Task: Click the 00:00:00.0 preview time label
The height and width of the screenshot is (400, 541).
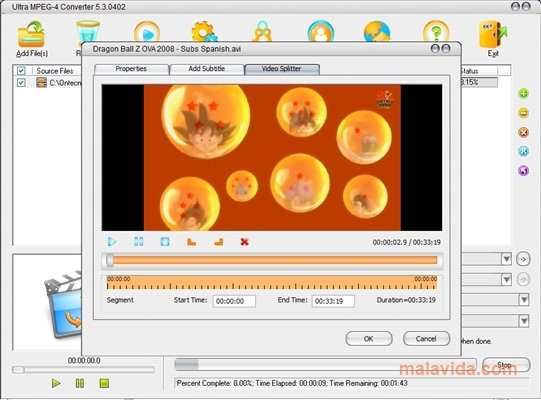Action: pos(84,360)
